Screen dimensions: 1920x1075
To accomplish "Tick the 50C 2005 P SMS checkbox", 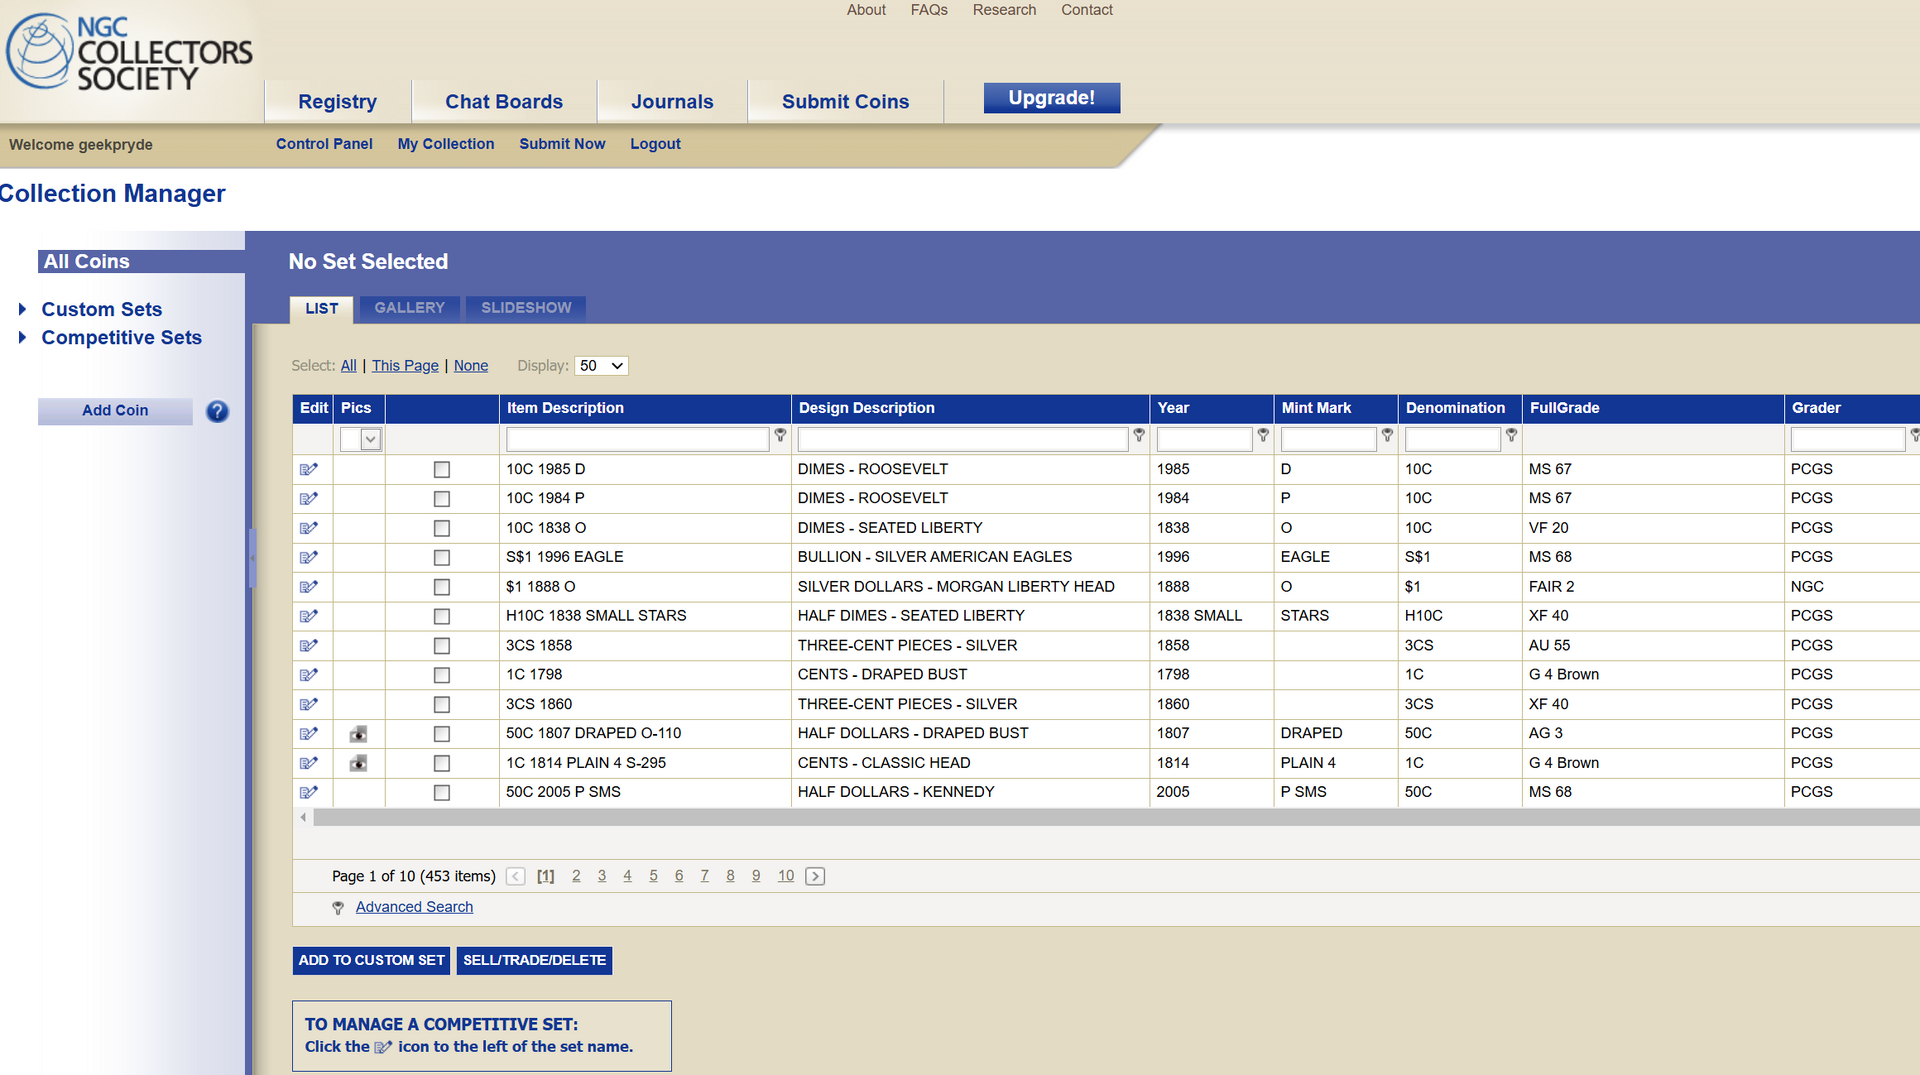I will point(441,793).
